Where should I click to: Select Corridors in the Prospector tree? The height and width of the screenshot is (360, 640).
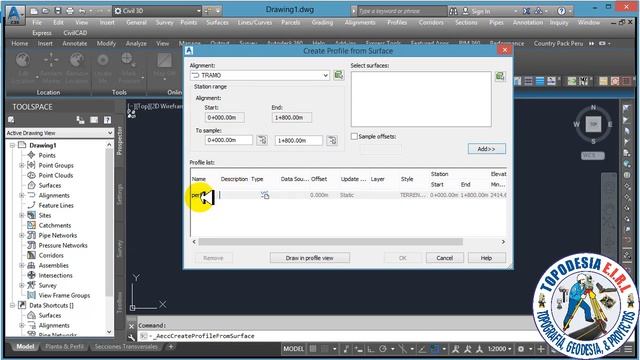[51, 256]
